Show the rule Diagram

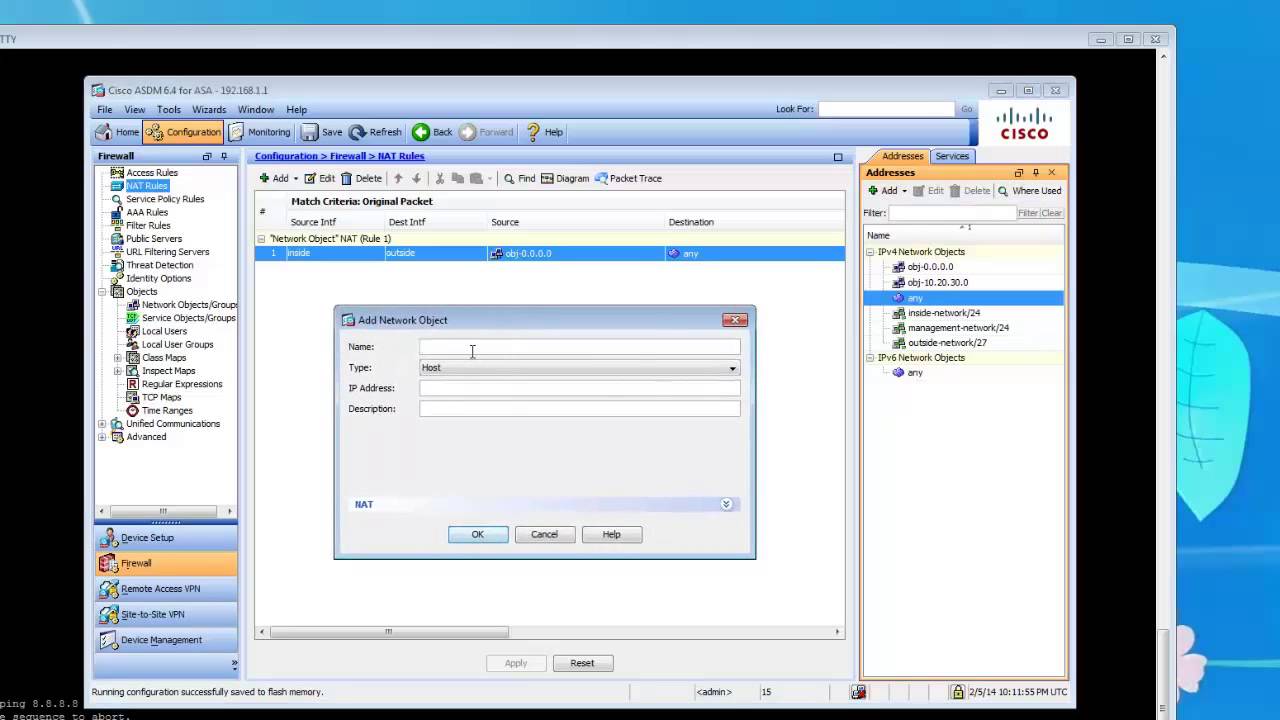(565, 178)
